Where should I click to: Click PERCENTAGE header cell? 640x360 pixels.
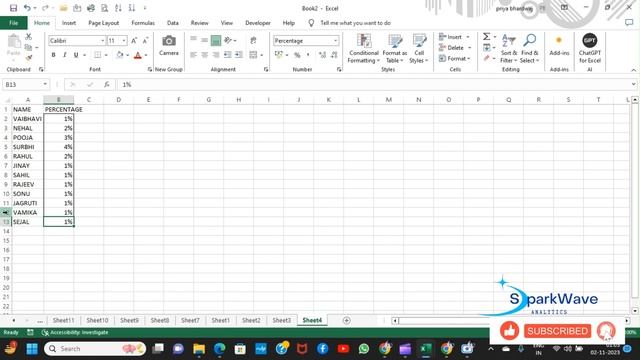pos(59,109)
